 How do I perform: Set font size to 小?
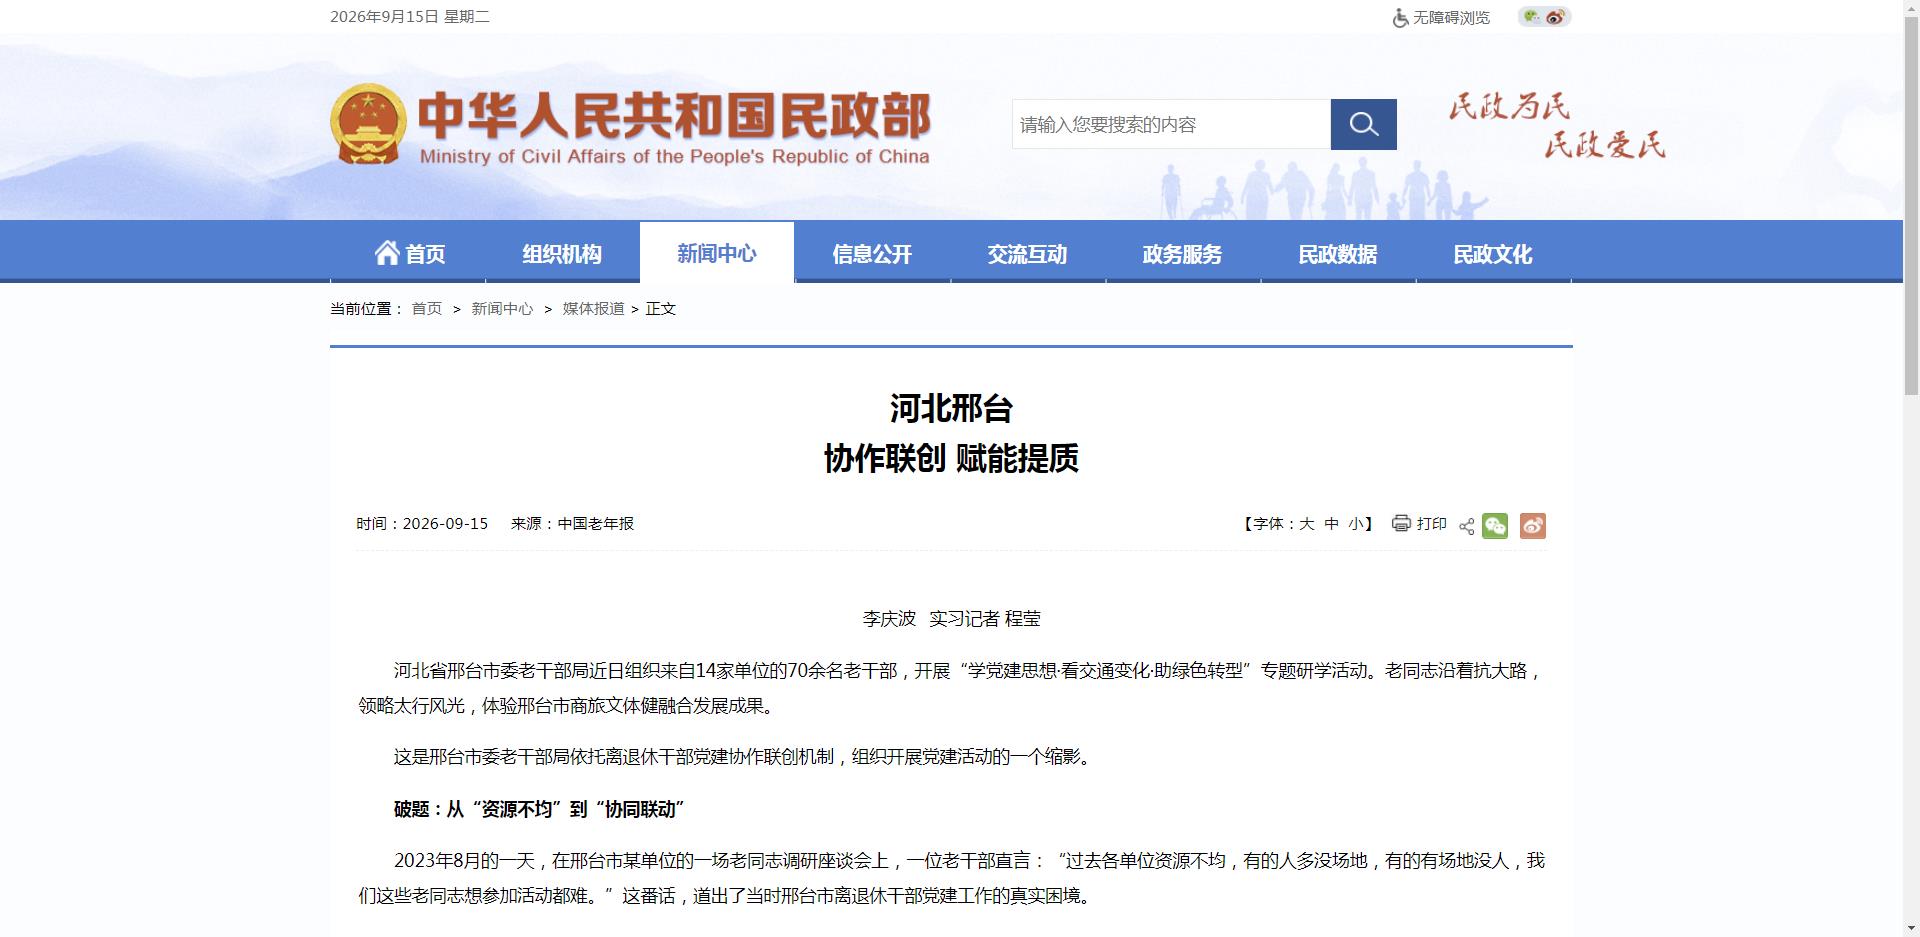(x=1355, y=524)
